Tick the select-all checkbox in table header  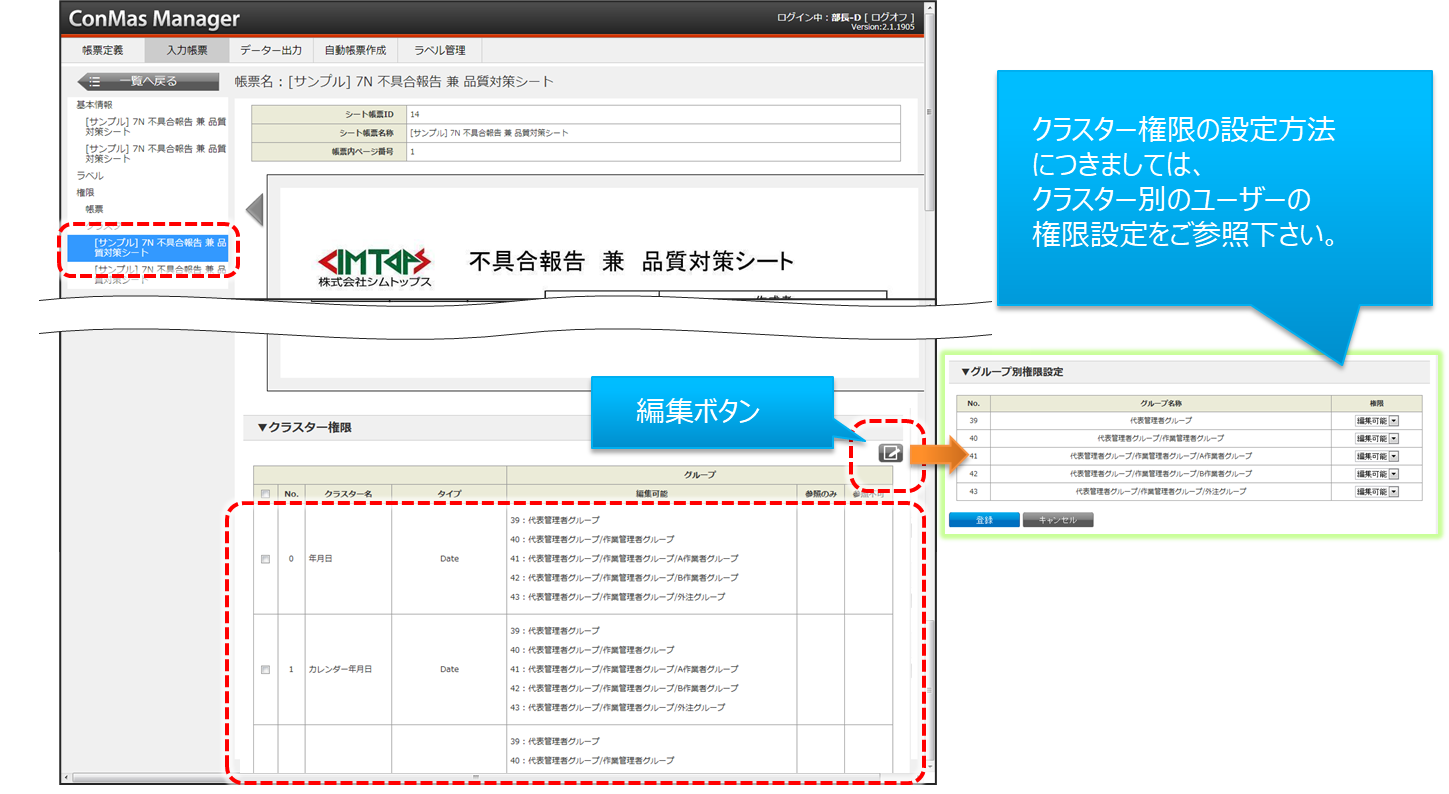(x=265, y=493)
